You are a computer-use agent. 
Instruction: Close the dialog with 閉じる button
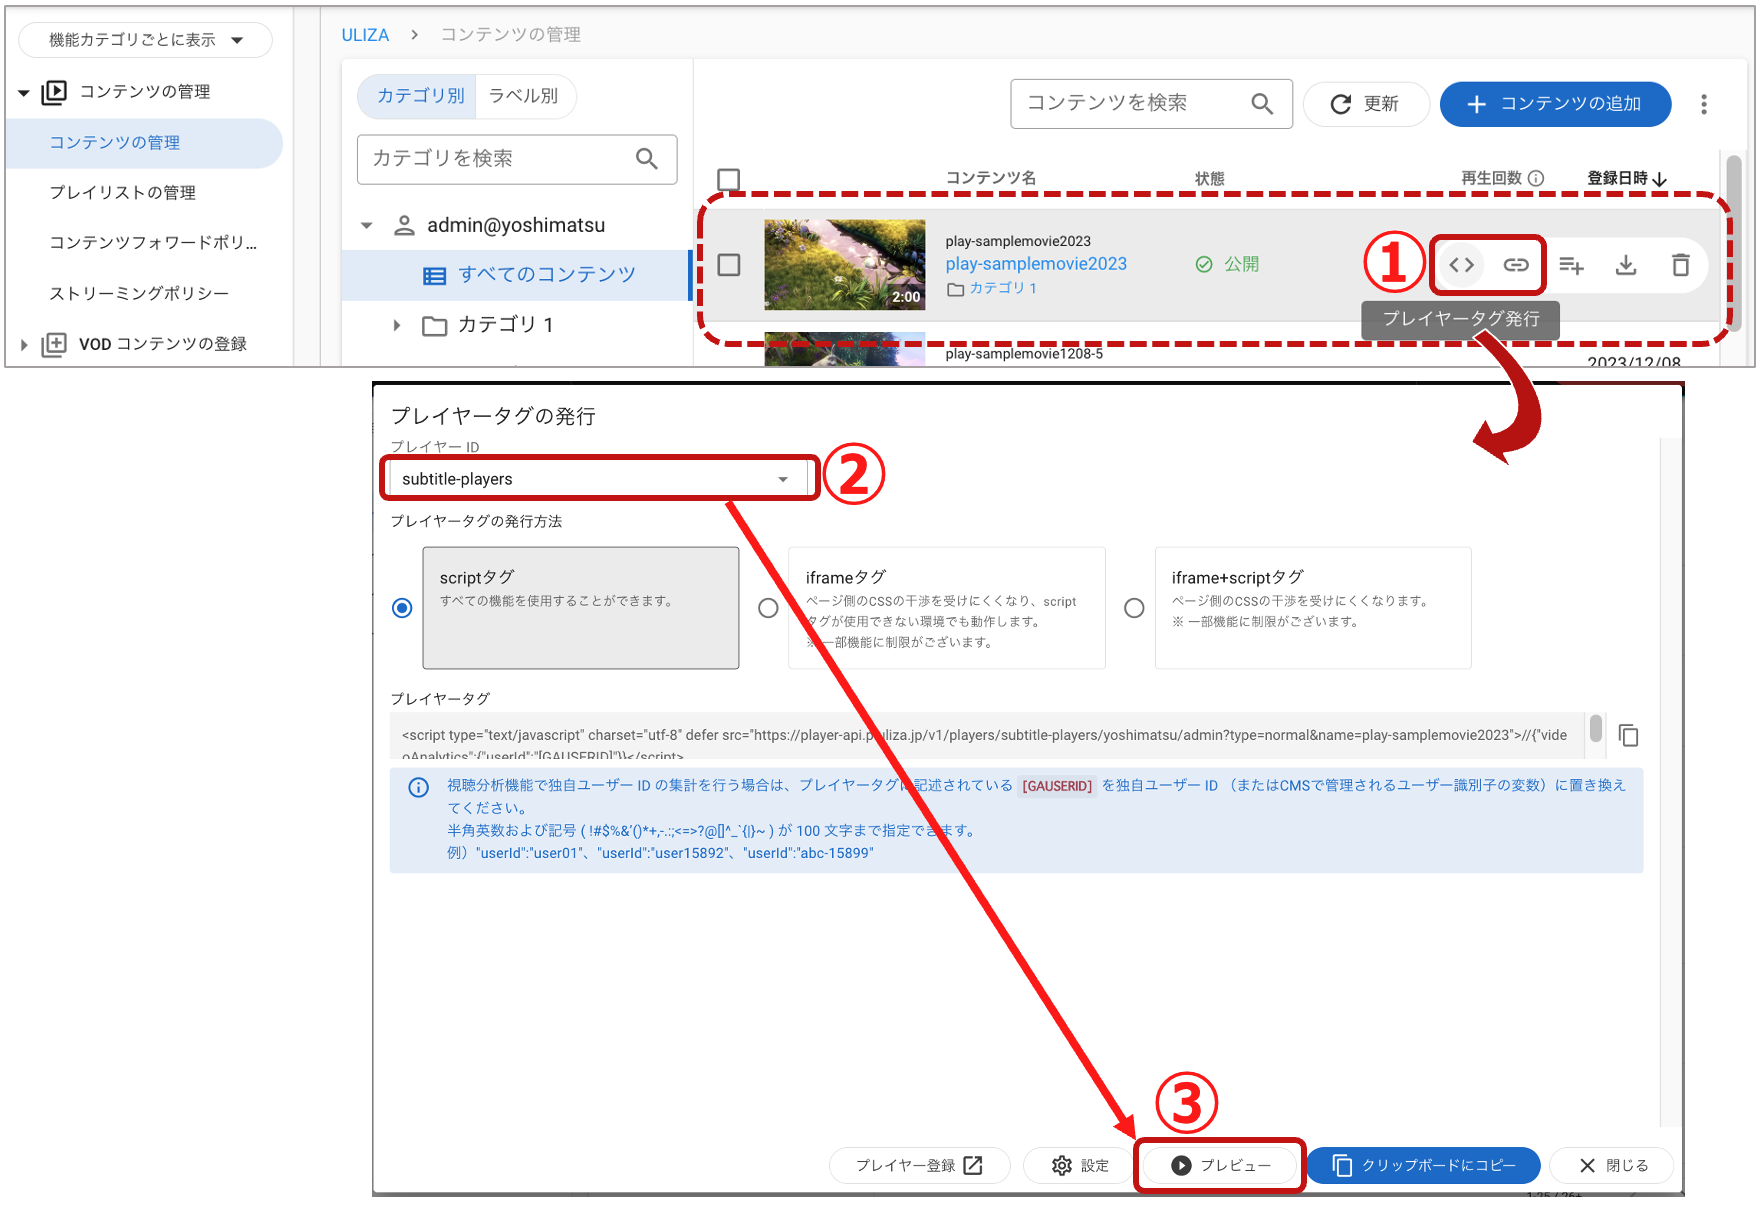pos(1612,1166)
